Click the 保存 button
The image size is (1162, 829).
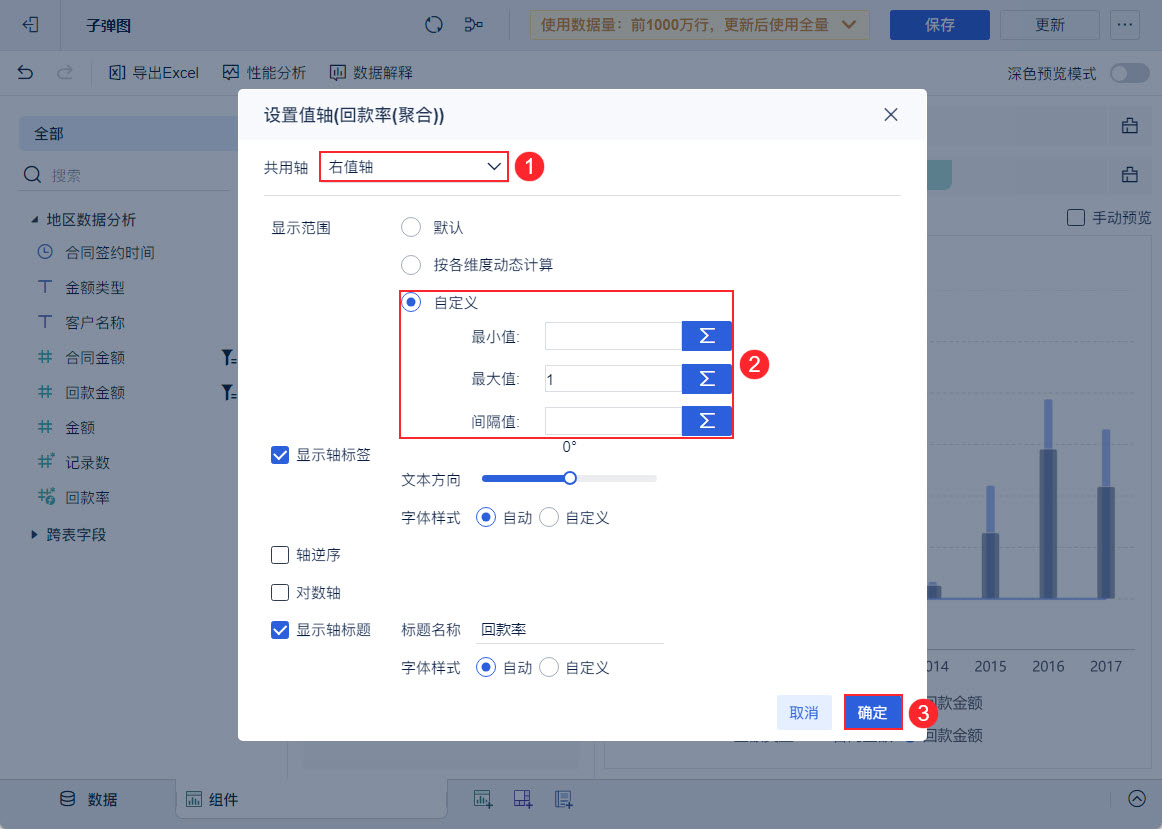(940, 25)
